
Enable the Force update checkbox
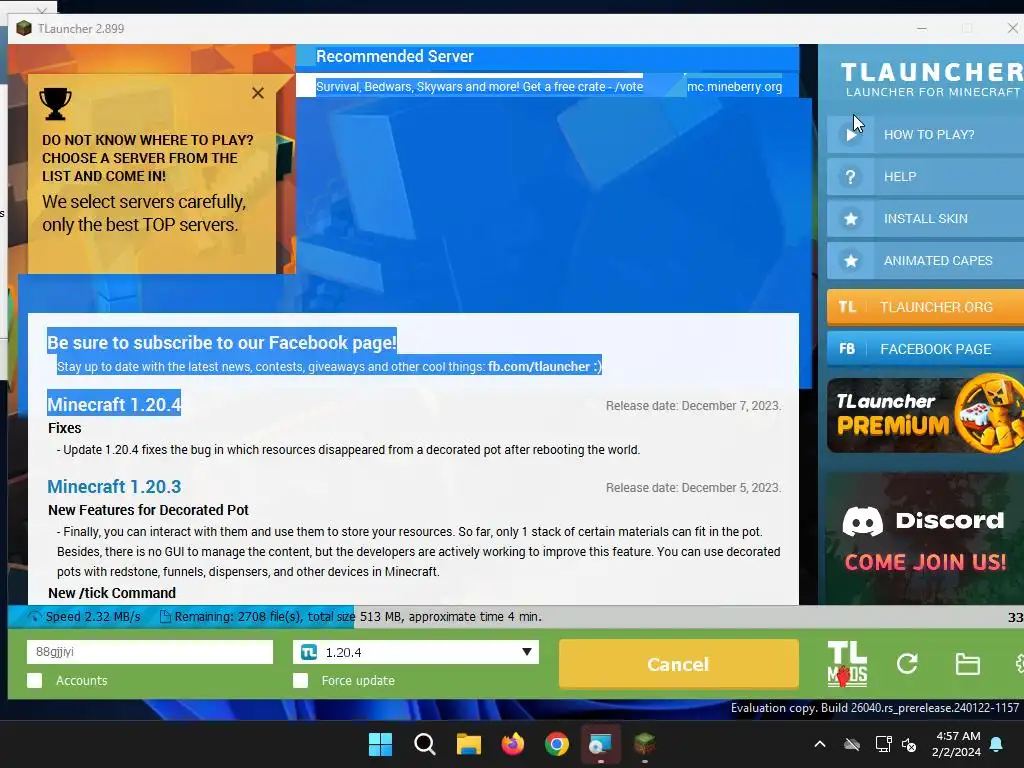(300, 680)
